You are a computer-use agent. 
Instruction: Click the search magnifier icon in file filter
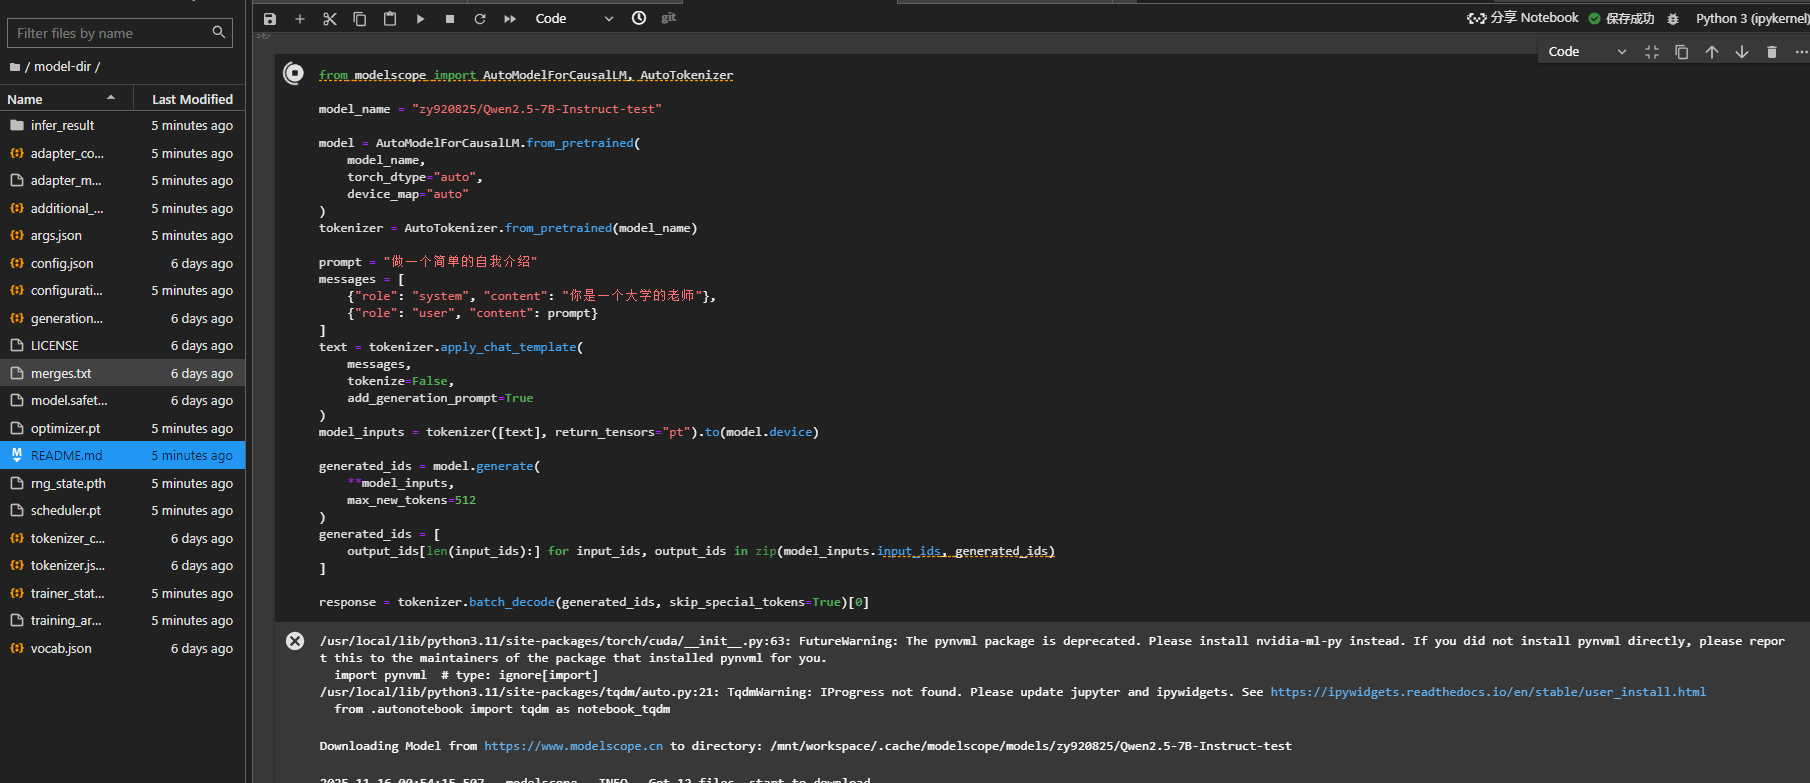click(219, 33)
